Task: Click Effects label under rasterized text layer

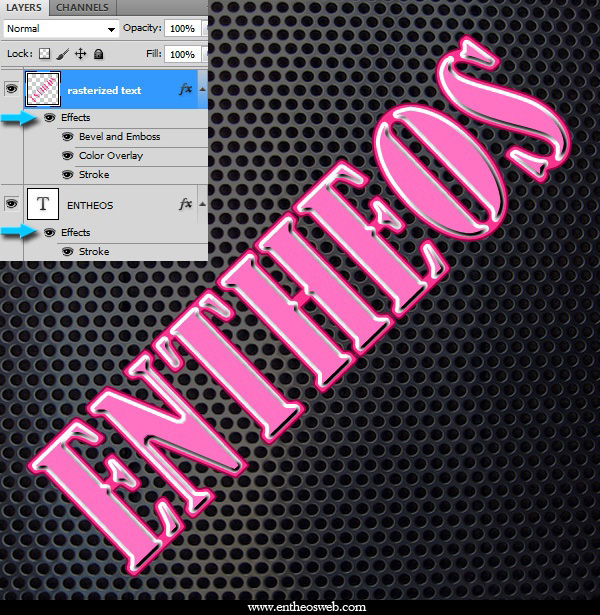Action: (76, 117)
